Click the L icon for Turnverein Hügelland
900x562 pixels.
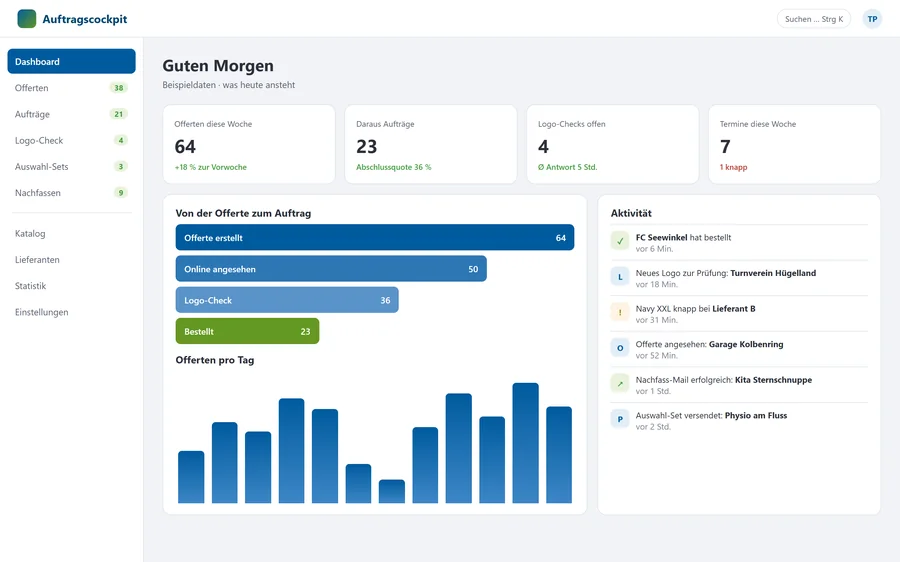(x=620, y=277)
